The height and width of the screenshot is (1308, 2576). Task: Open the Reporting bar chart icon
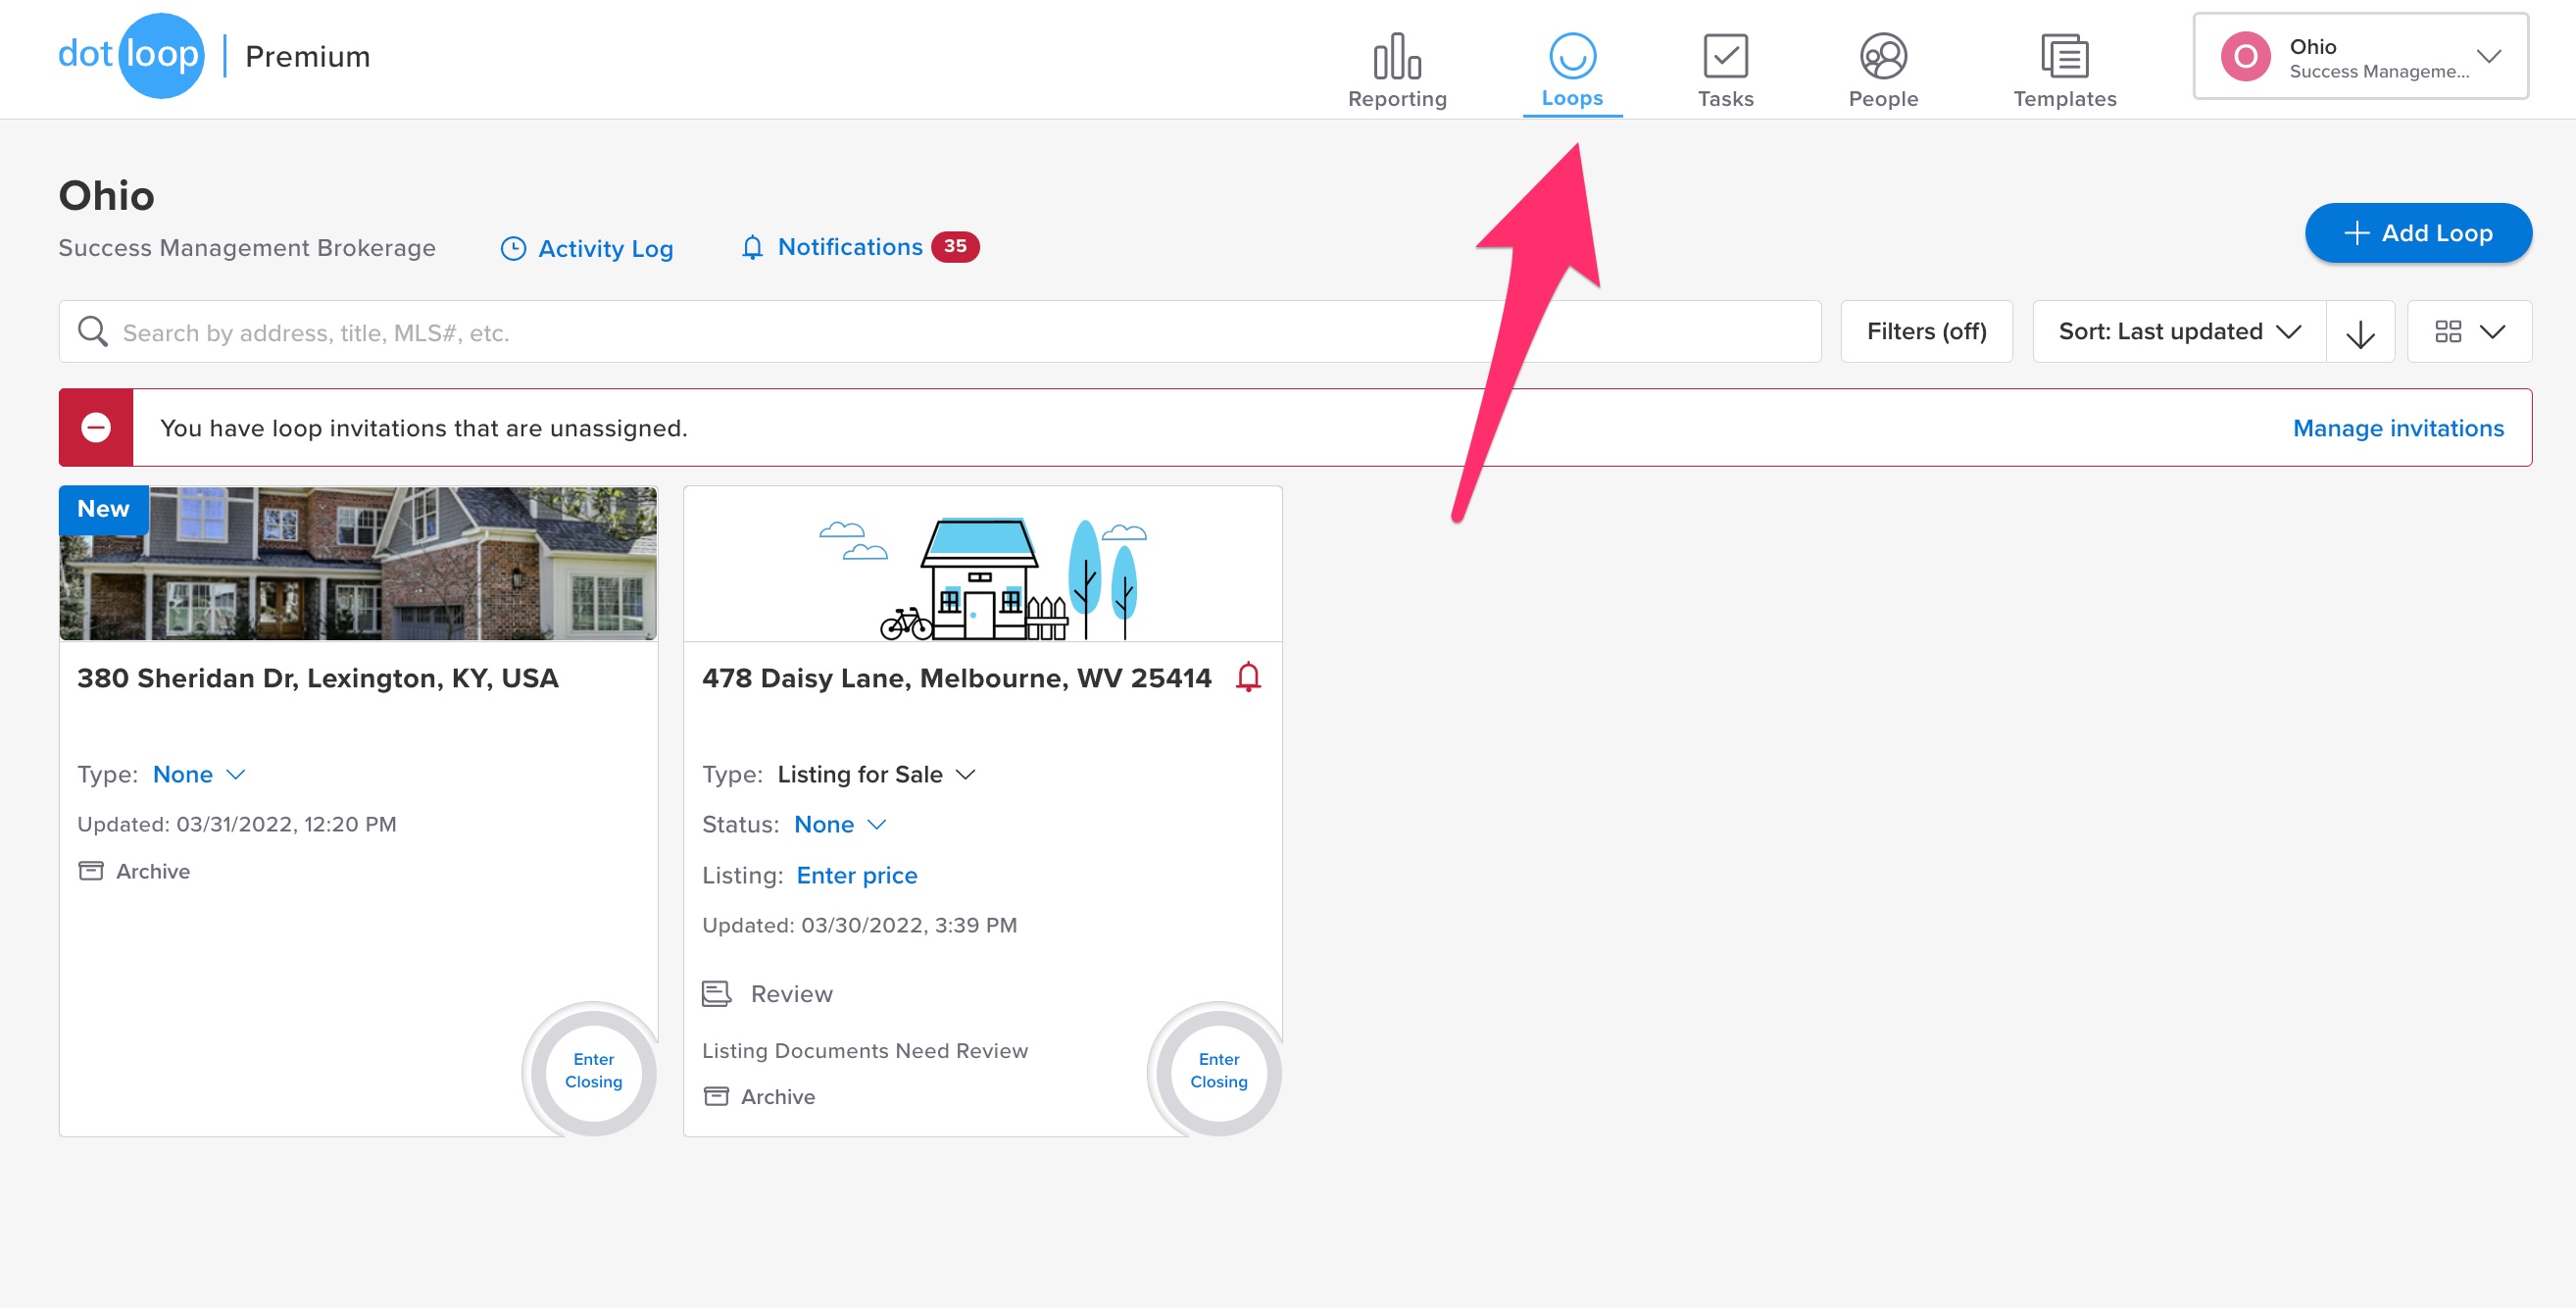click(1396, 56)
